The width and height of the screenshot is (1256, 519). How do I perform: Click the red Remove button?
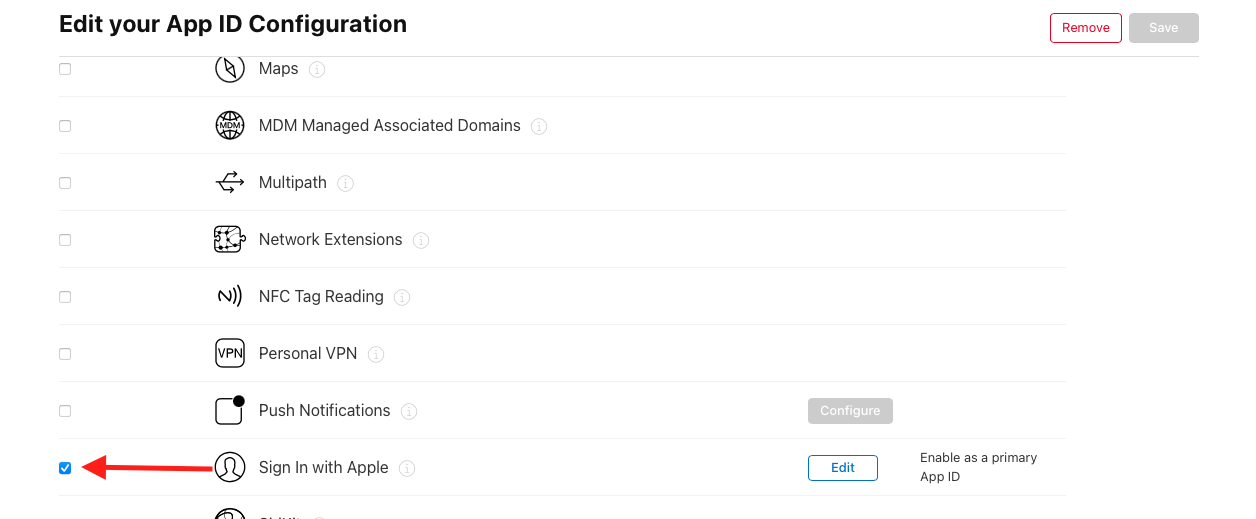[1086, 28]
